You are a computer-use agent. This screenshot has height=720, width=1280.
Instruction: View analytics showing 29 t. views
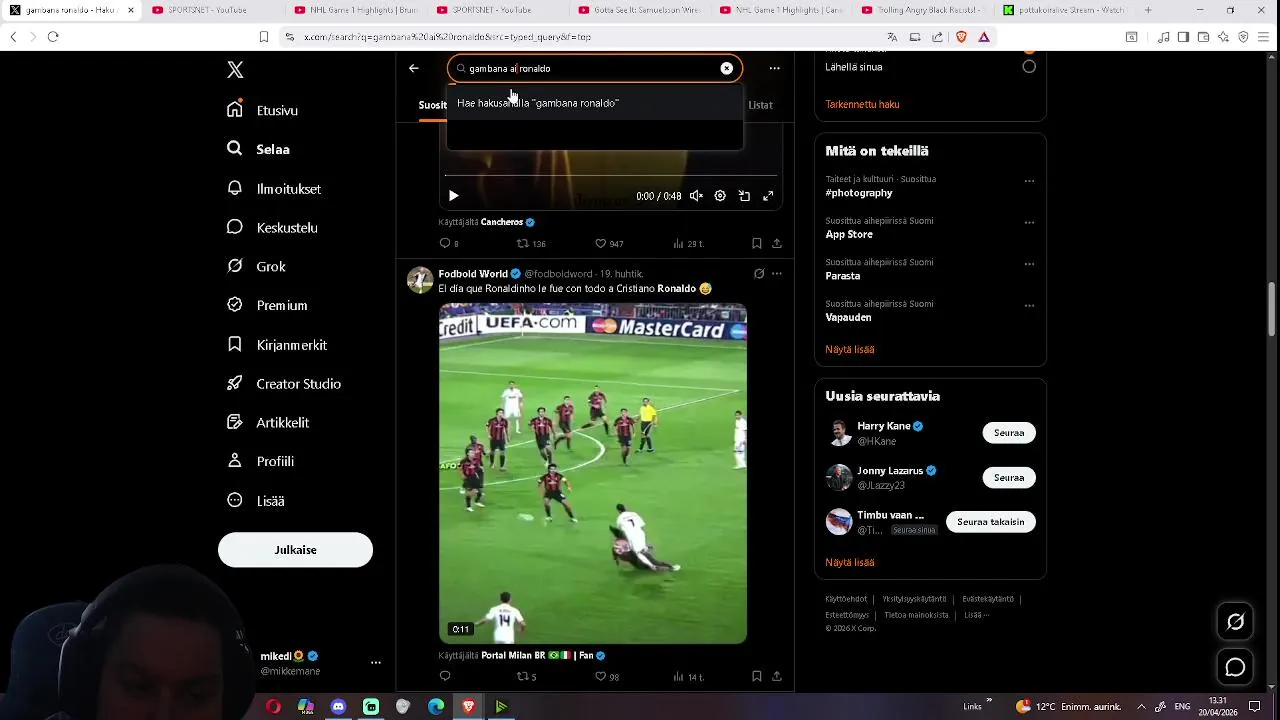(x=688, y=243)
